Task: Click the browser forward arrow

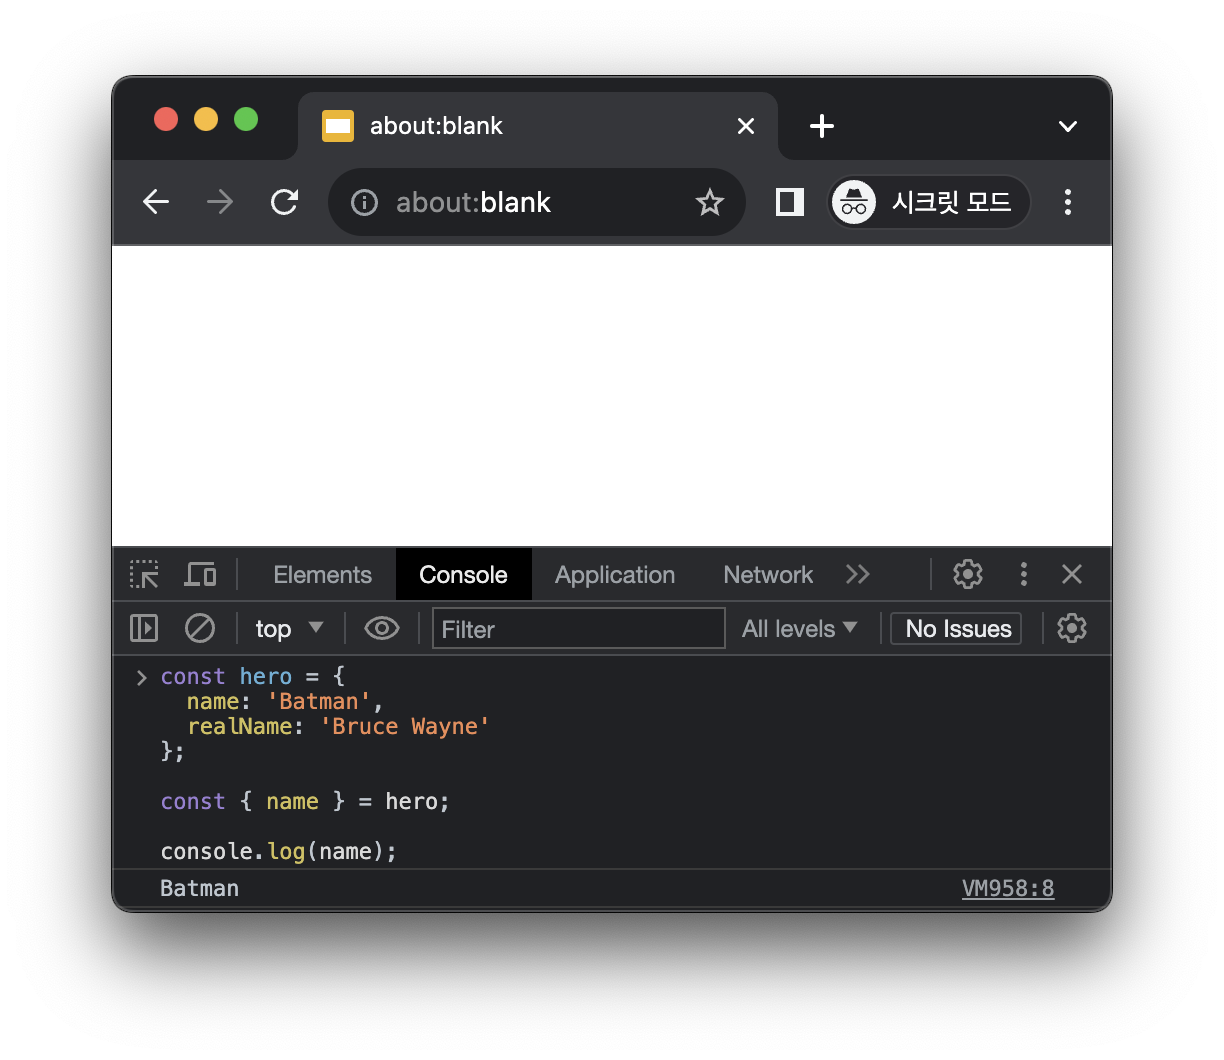Action: (x=220, y=202)
